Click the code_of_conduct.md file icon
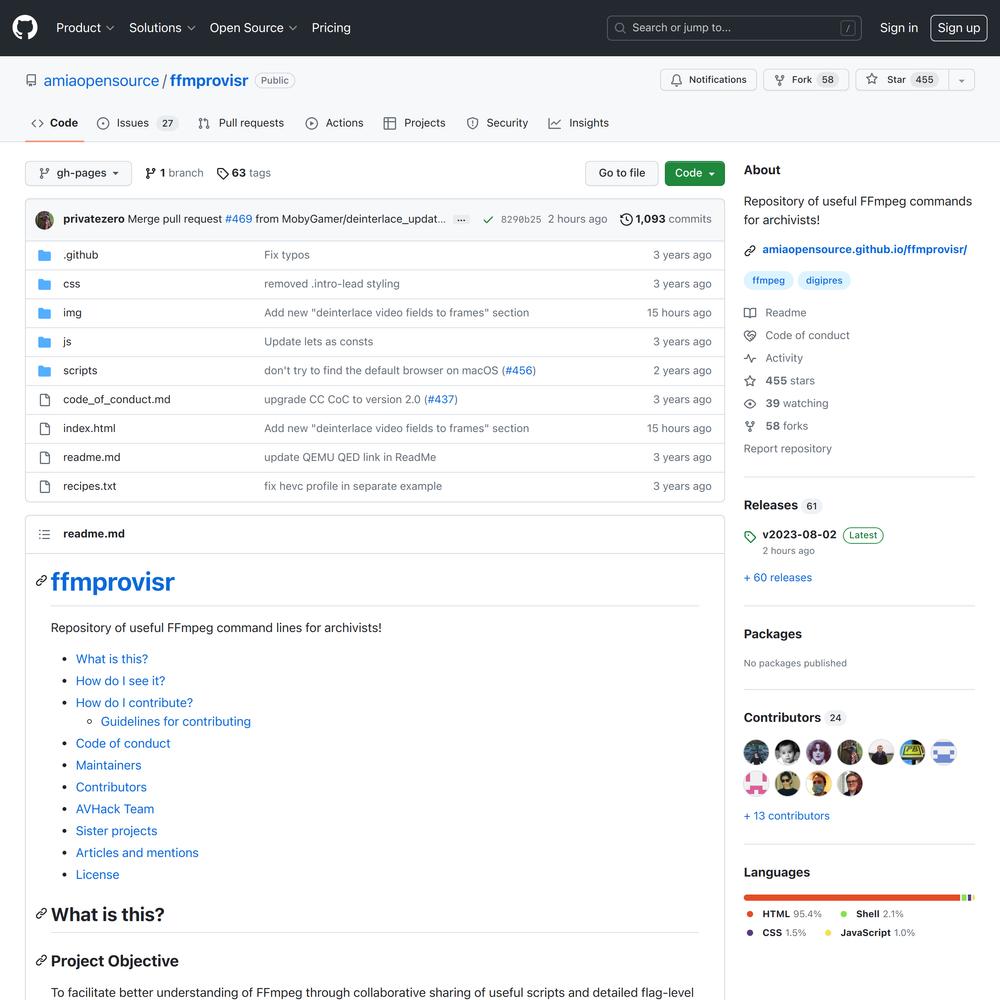1000x1000 pixels. tap(45, 399)
